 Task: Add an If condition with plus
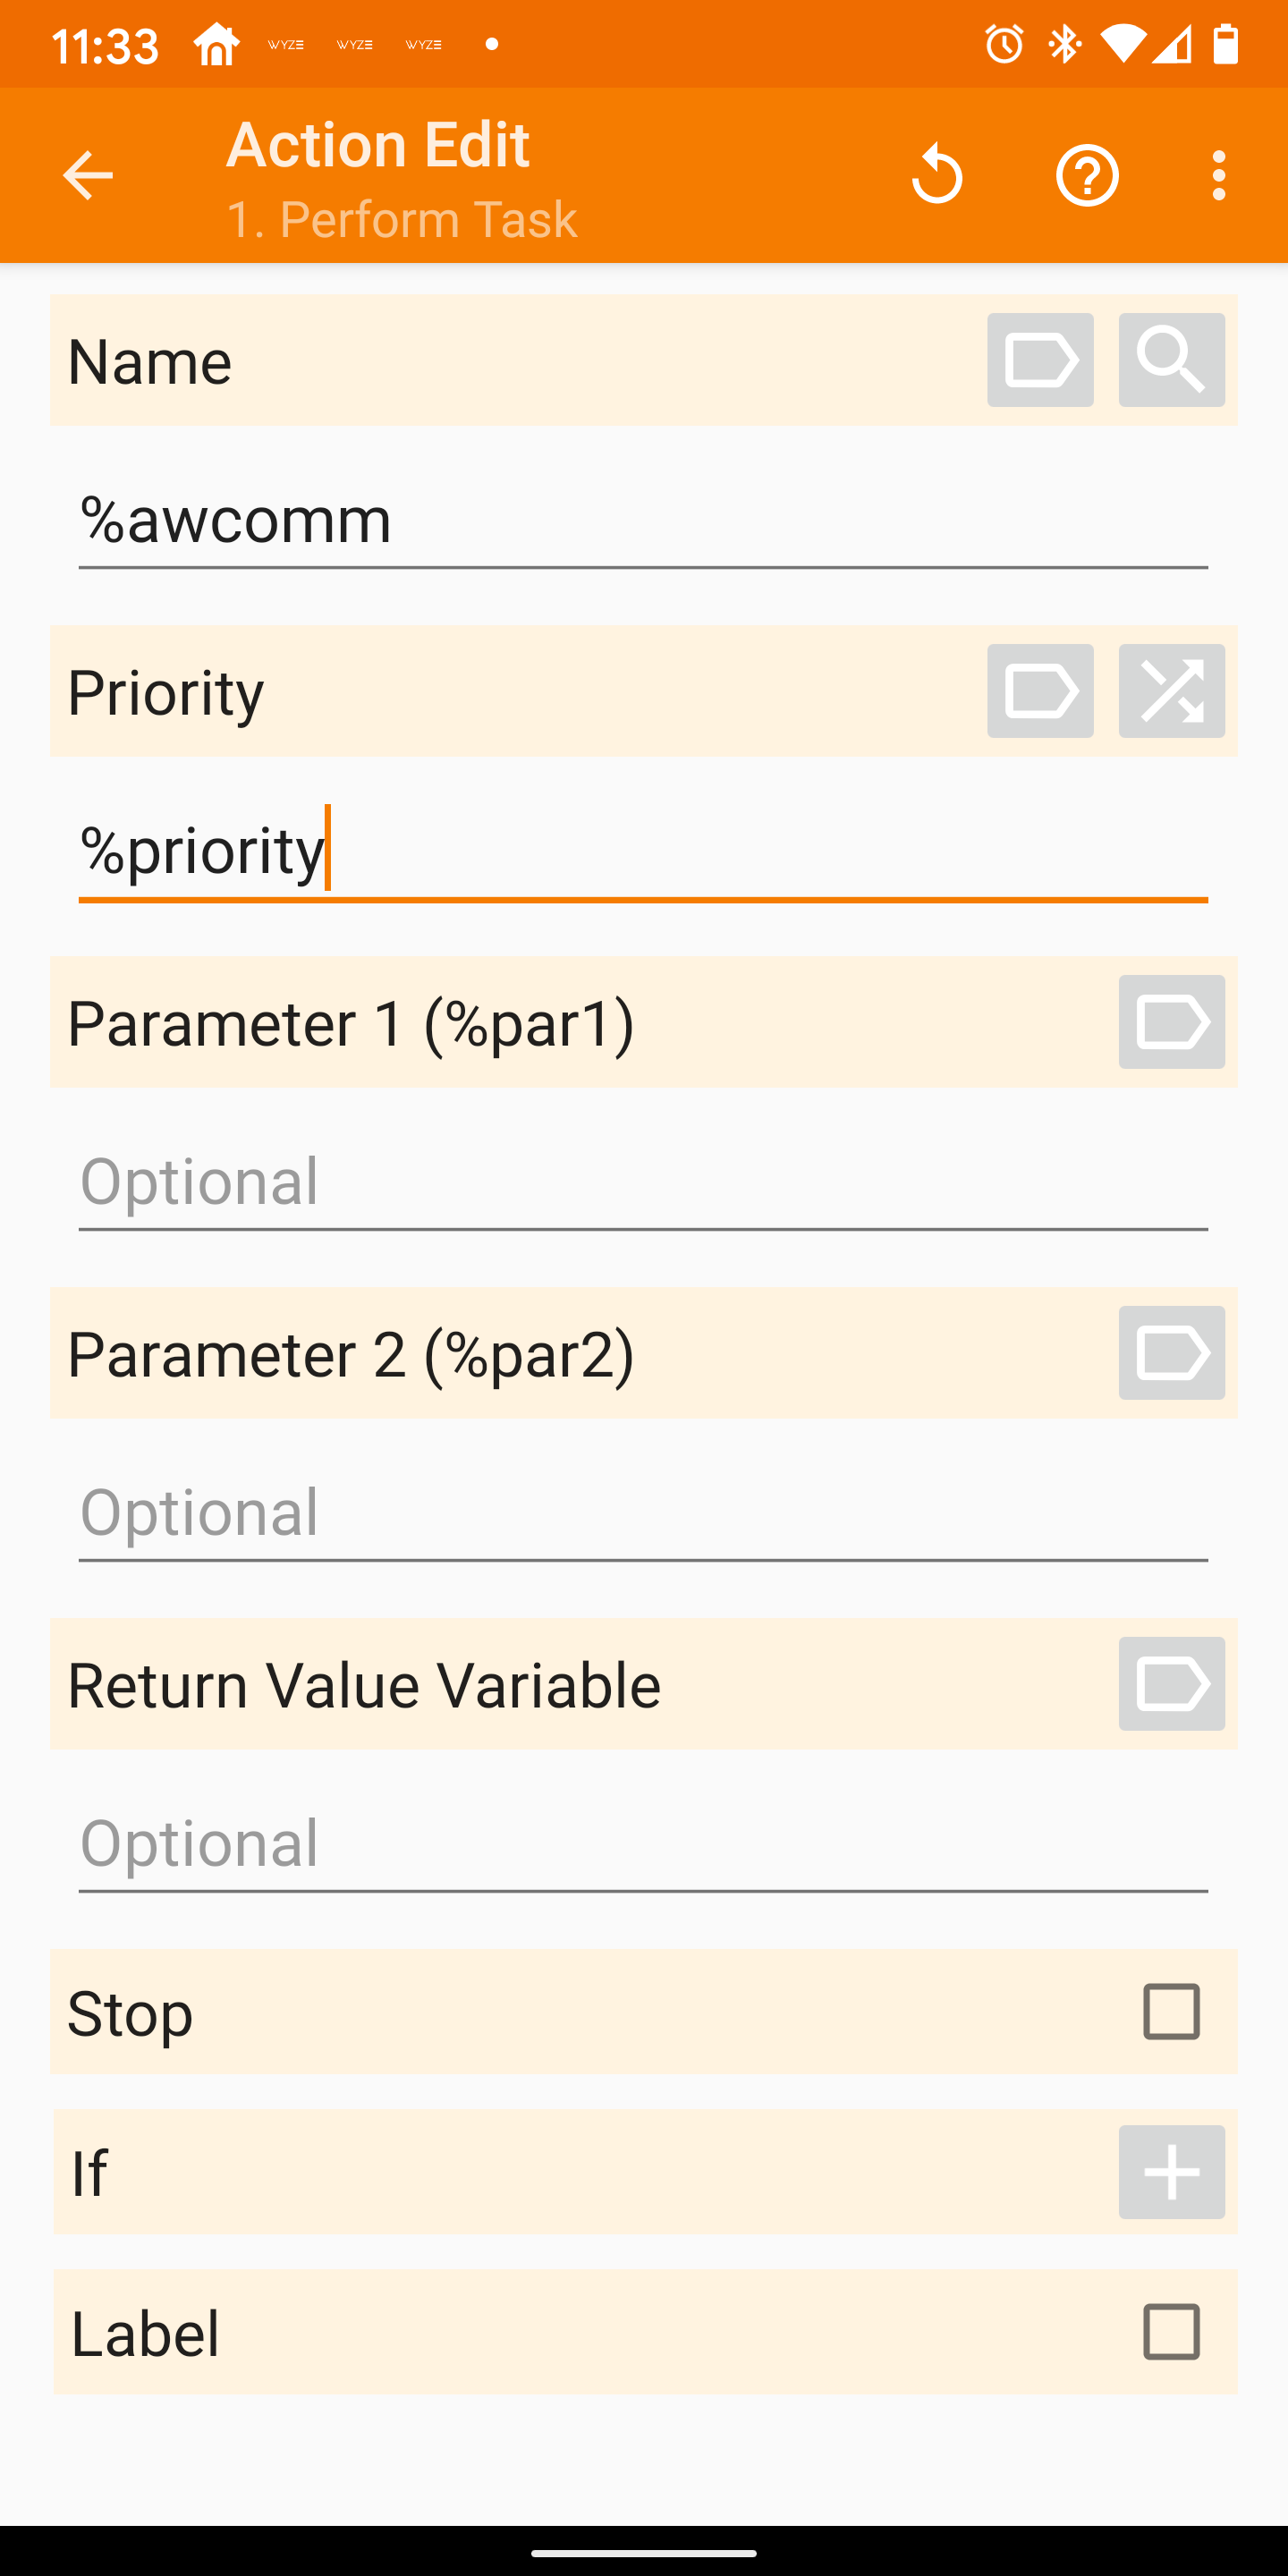[1171, 2172]
